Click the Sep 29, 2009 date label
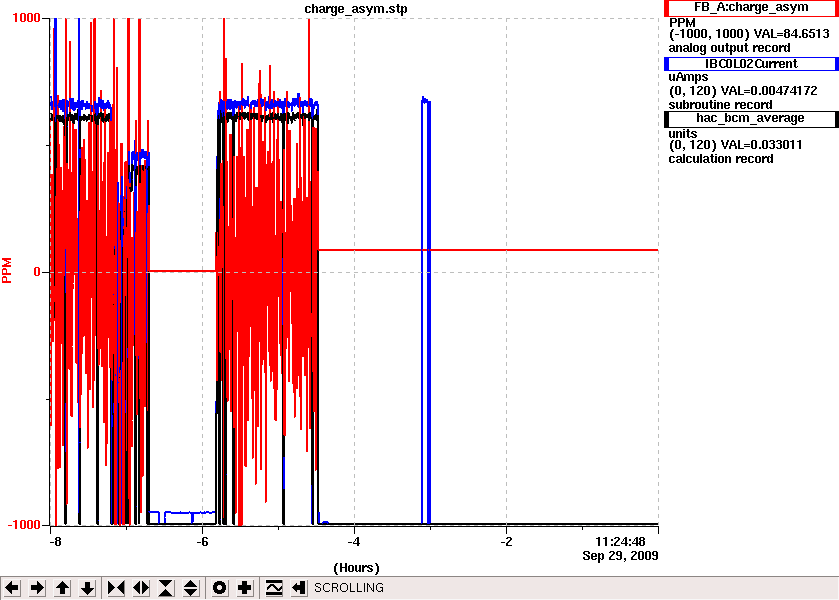This screenshot has height=600, width=839. tap(620, 556)
